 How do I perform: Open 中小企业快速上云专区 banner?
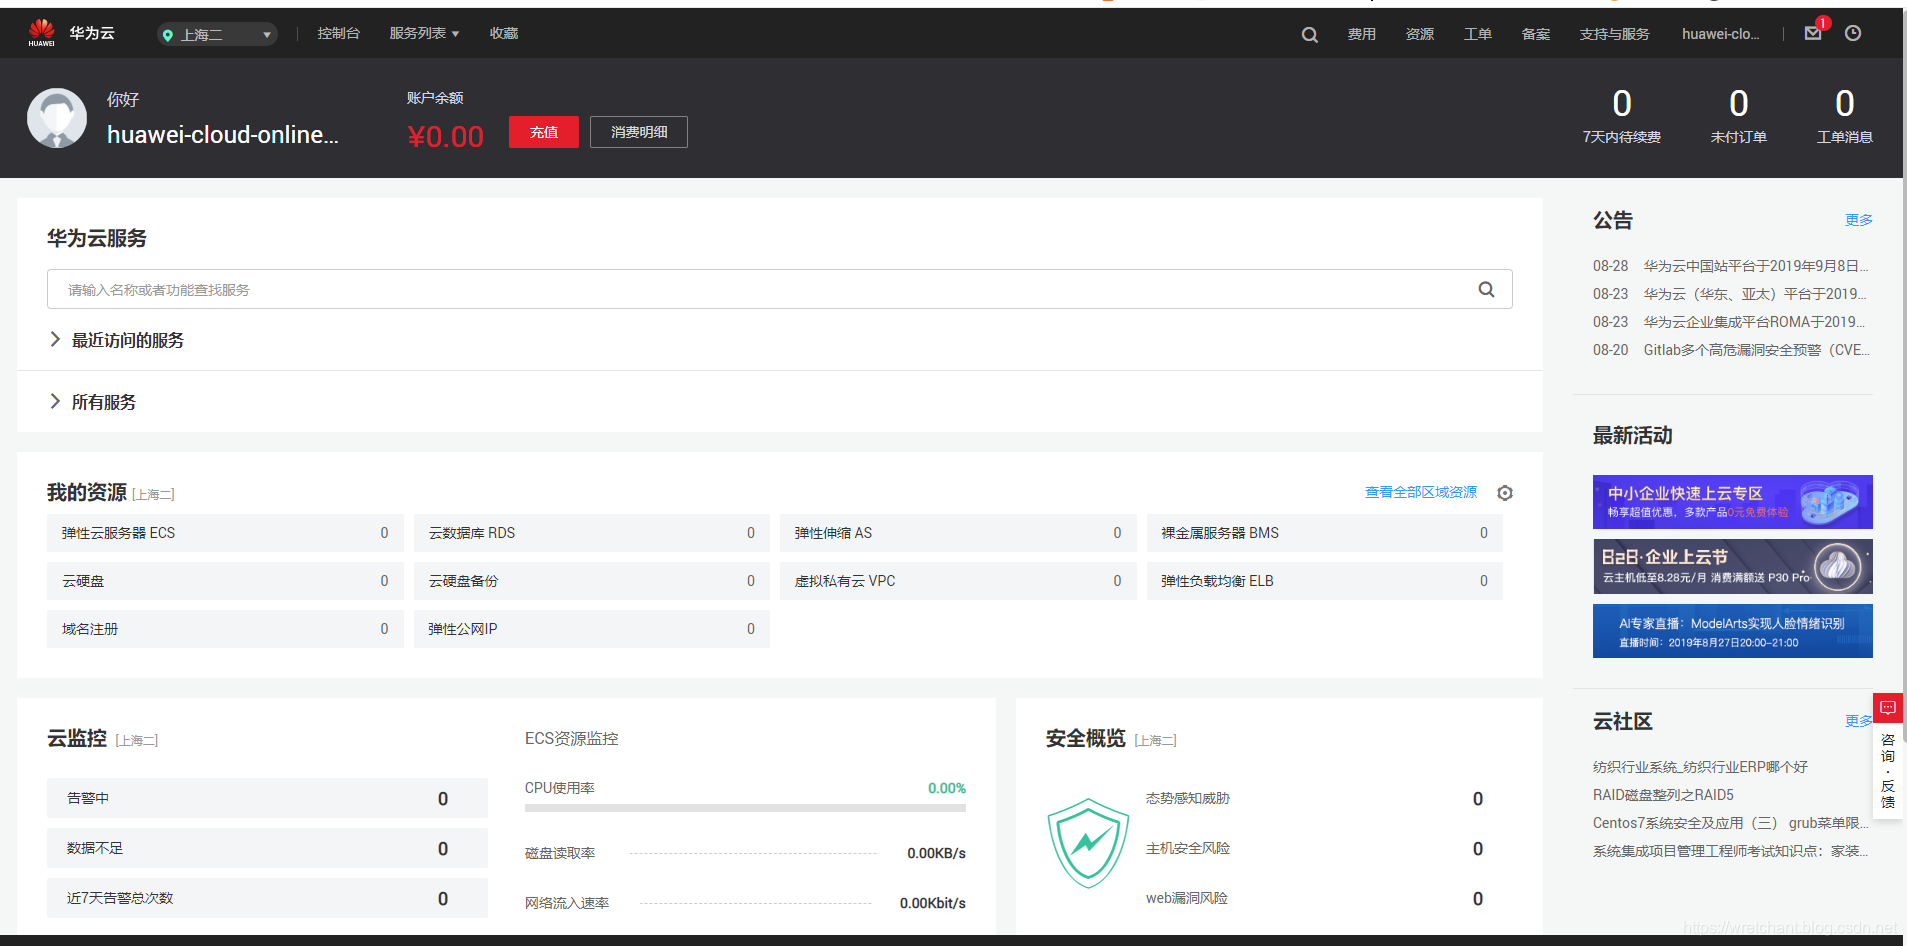tap(1732, 502)
